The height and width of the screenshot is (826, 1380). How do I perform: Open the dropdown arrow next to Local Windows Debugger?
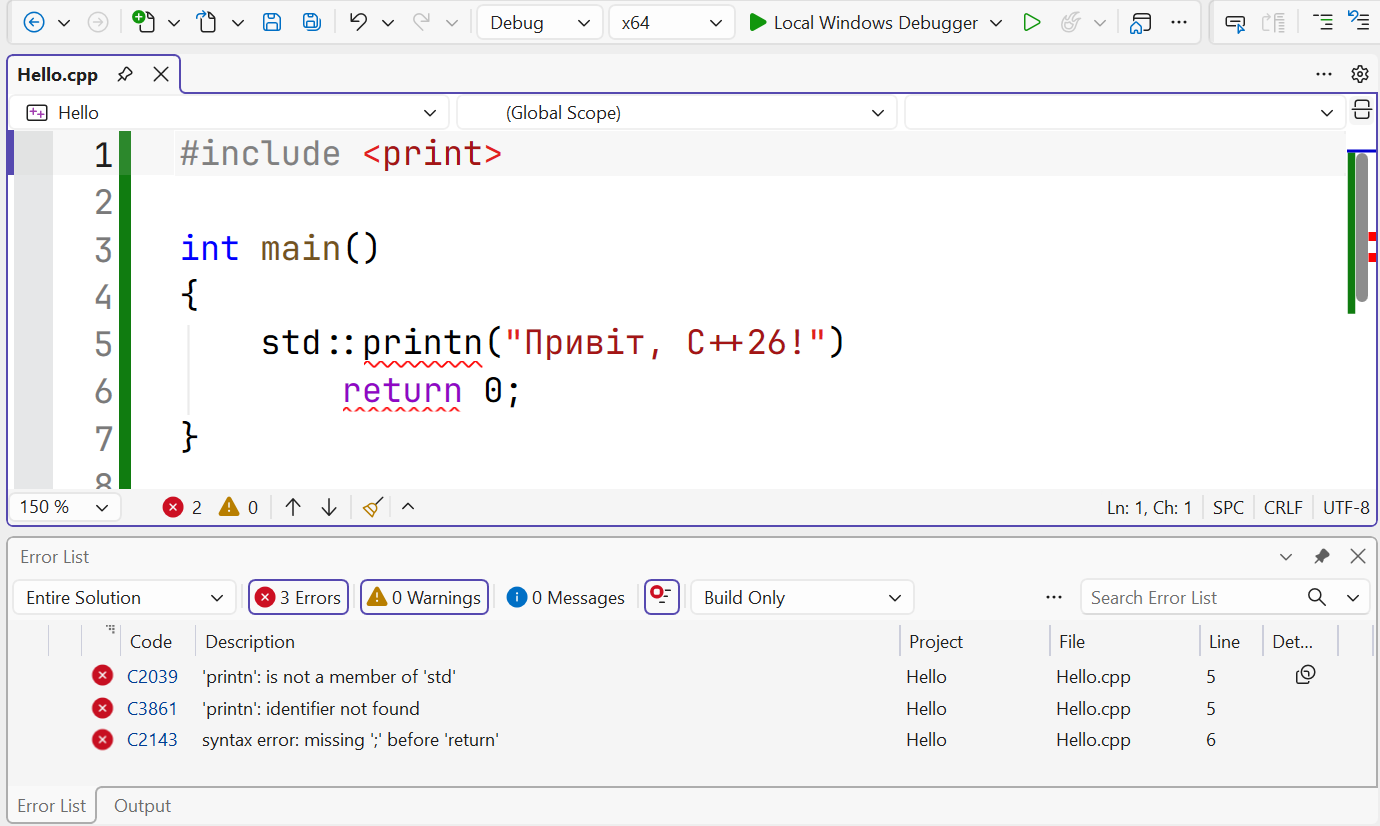(x=995, y=23)
